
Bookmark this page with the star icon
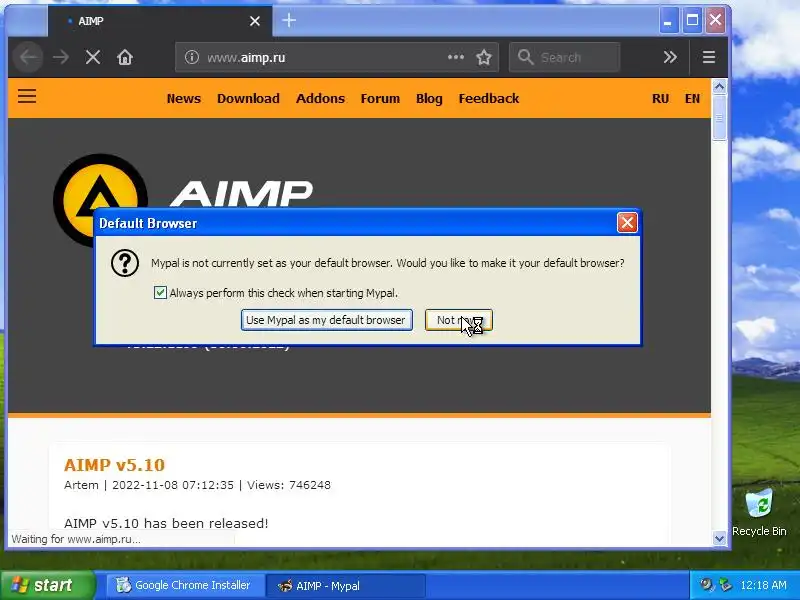click(484, 57)
